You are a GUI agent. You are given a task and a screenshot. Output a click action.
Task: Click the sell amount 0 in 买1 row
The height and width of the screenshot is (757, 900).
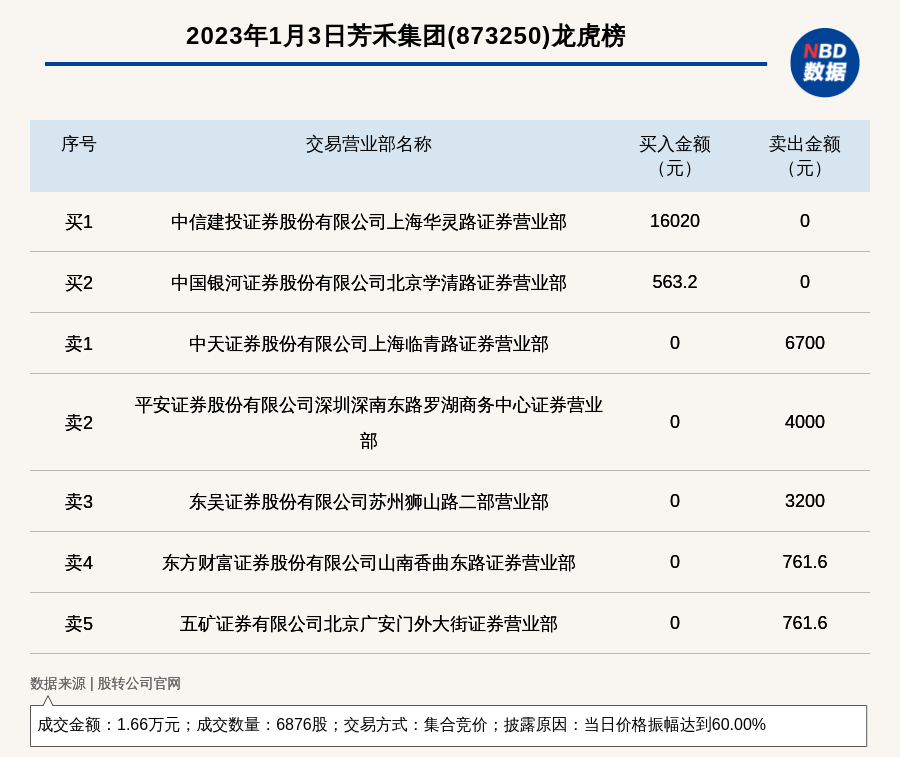click(x=805, y=221)
